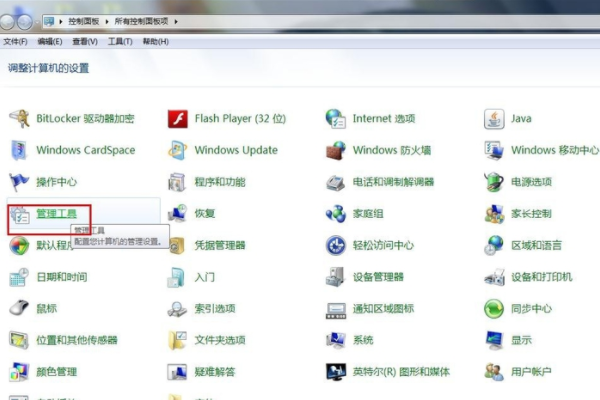
Task: Click the Java icon
Action: pos(494,118)
